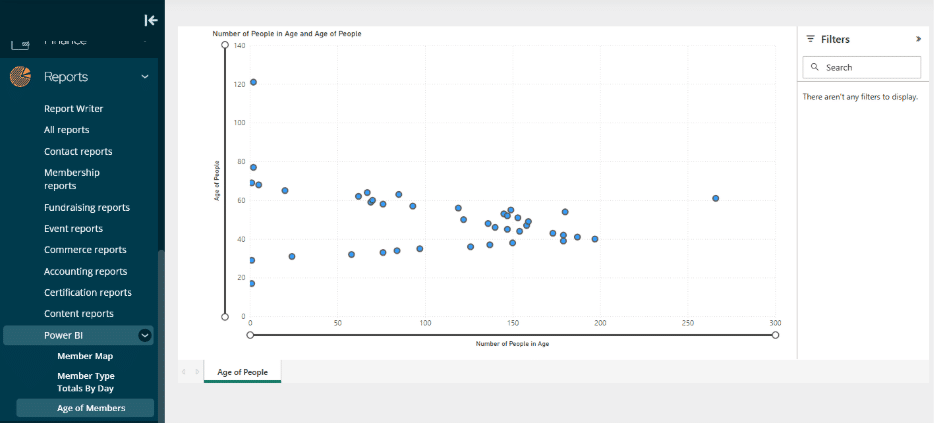Screen dimensions: 936x423
Task: Select the outlier data point near 265
Action: [715, 198]
